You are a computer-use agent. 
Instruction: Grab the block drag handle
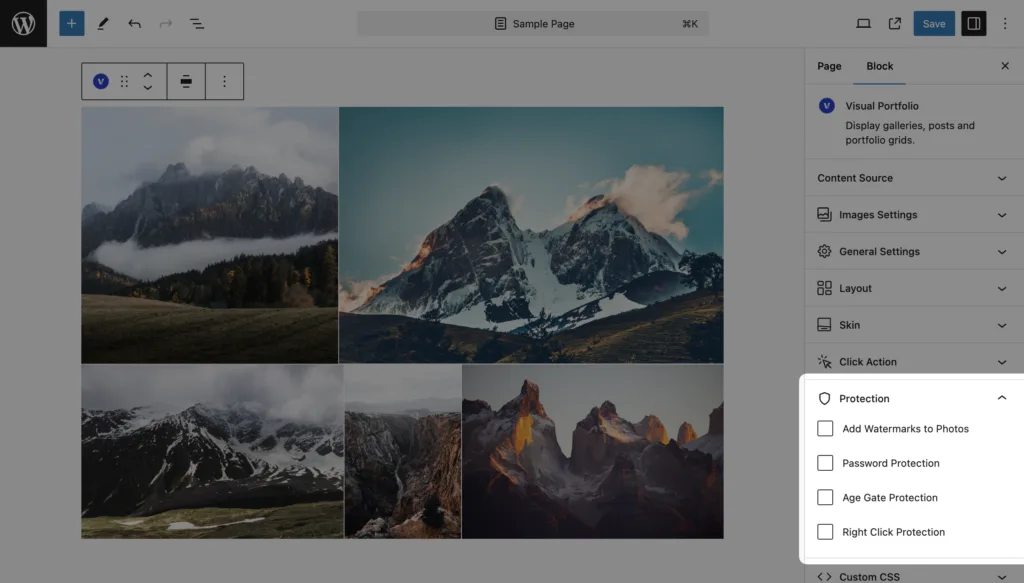pos(124,81)
